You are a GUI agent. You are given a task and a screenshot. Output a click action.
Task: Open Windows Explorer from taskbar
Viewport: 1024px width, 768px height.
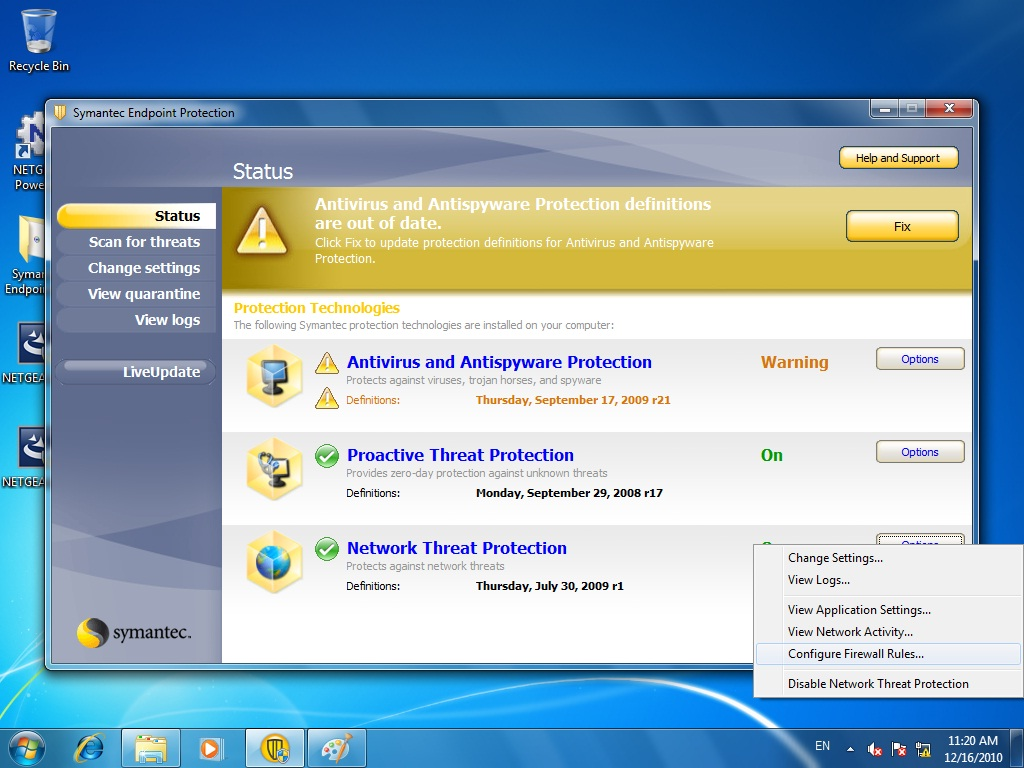click(151, 748)
